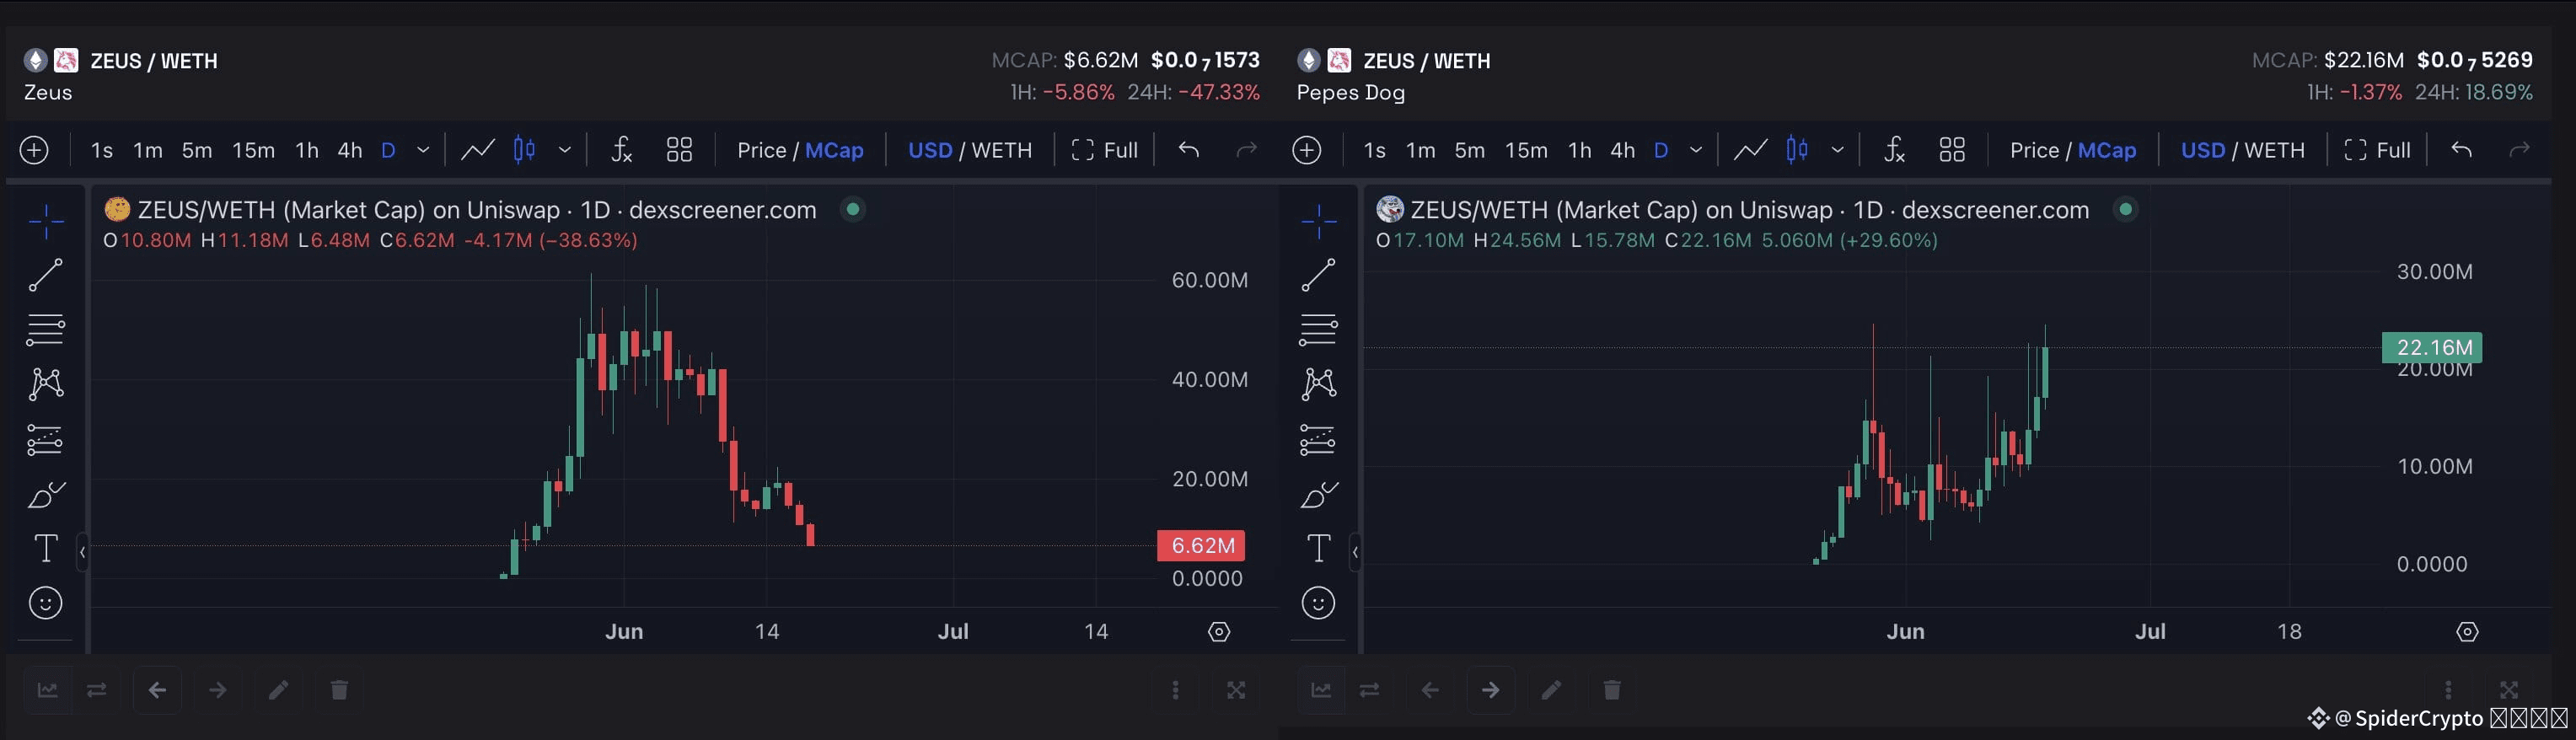Click the swap arrows icon below Zeus chart

(x=97, y=690)
